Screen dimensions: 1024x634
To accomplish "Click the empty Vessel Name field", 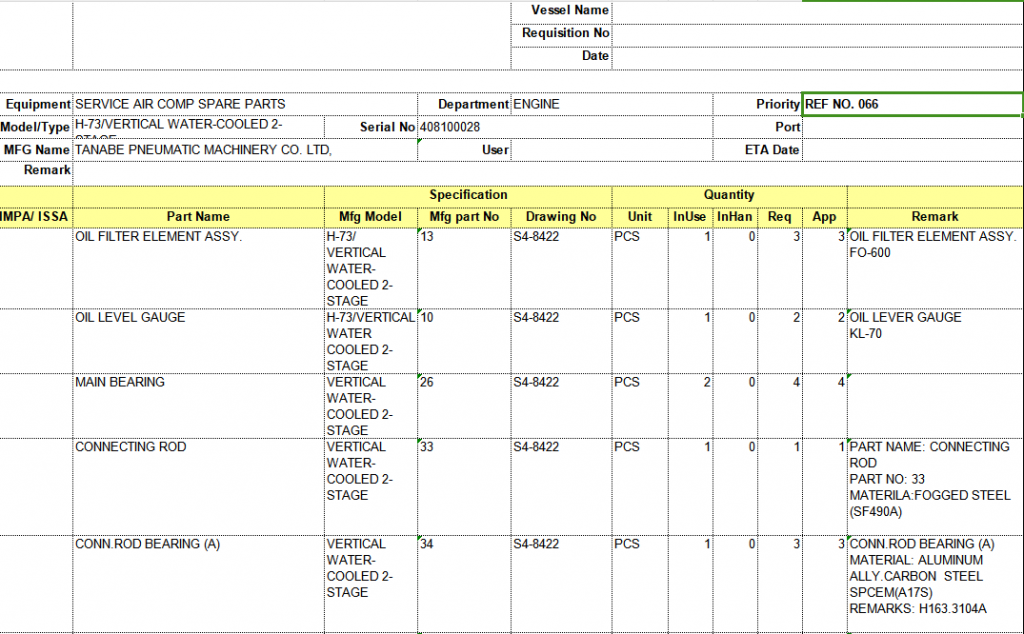I will pos(816,10).
